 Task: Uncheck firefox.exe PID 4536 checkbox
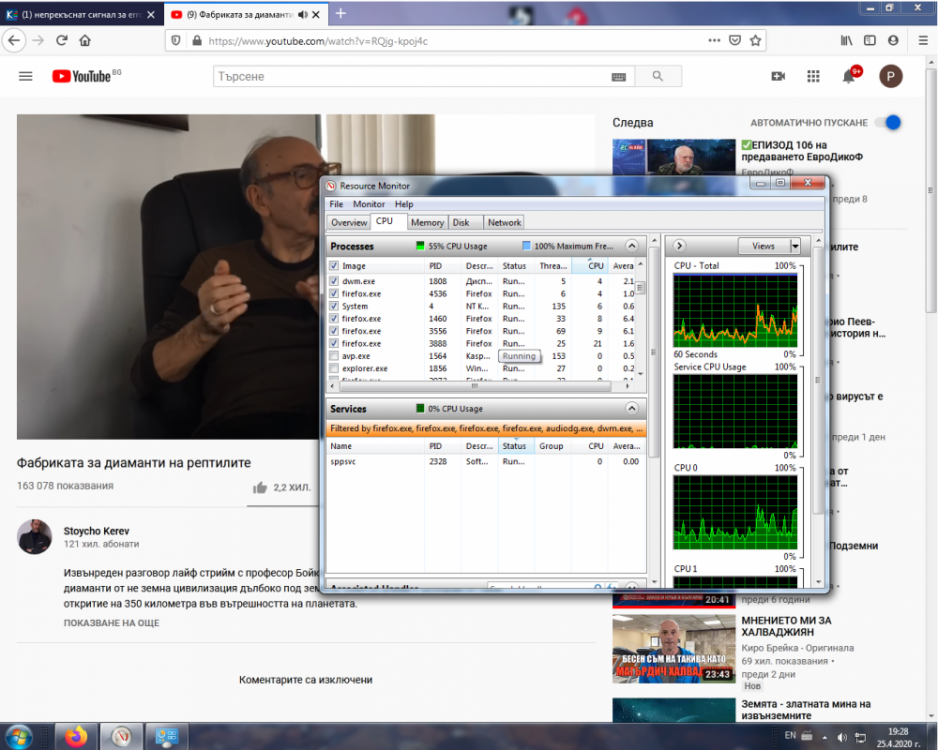(x=334, y=294)
